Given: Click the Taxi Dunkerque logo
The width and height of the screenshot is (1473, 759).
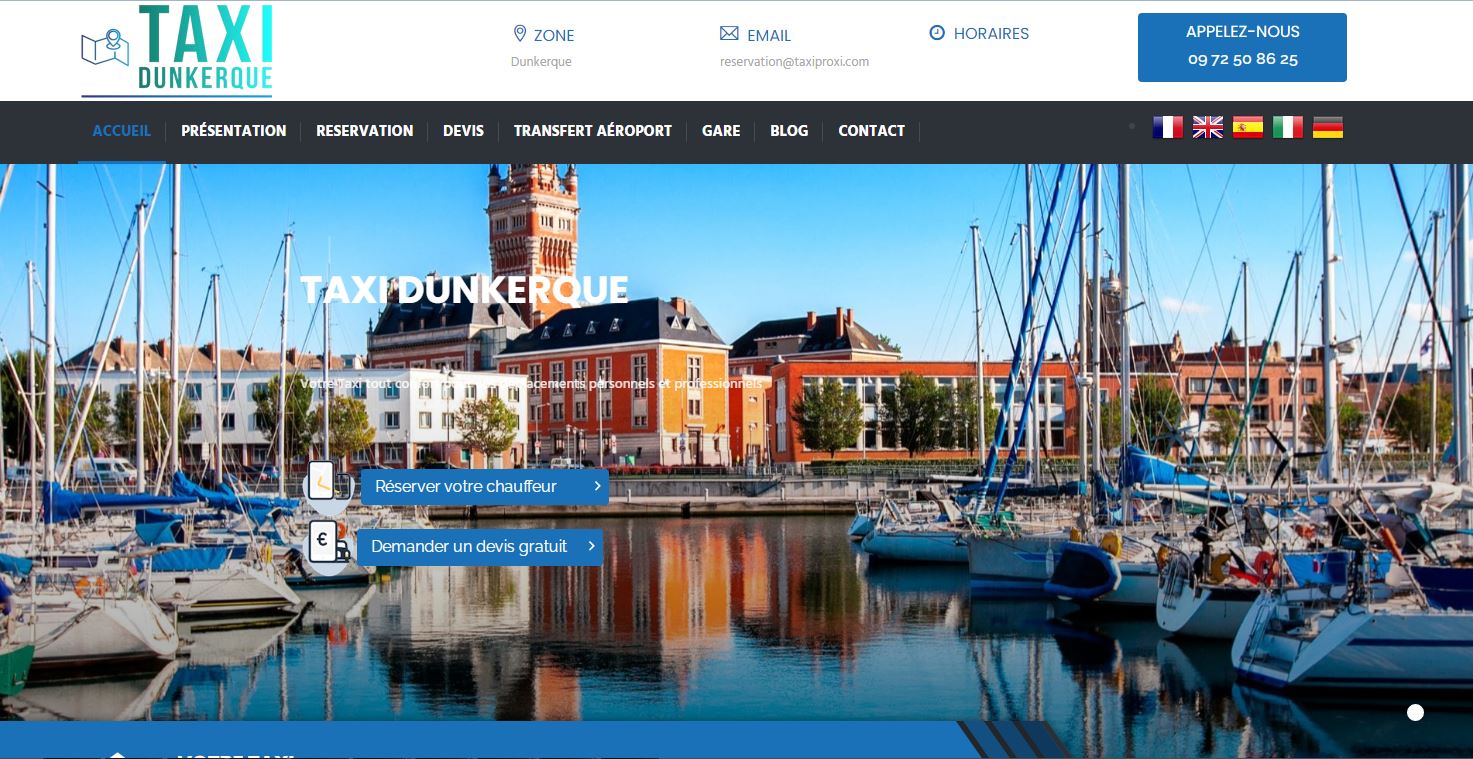Looking at the screenshot, I should (176, 50).
